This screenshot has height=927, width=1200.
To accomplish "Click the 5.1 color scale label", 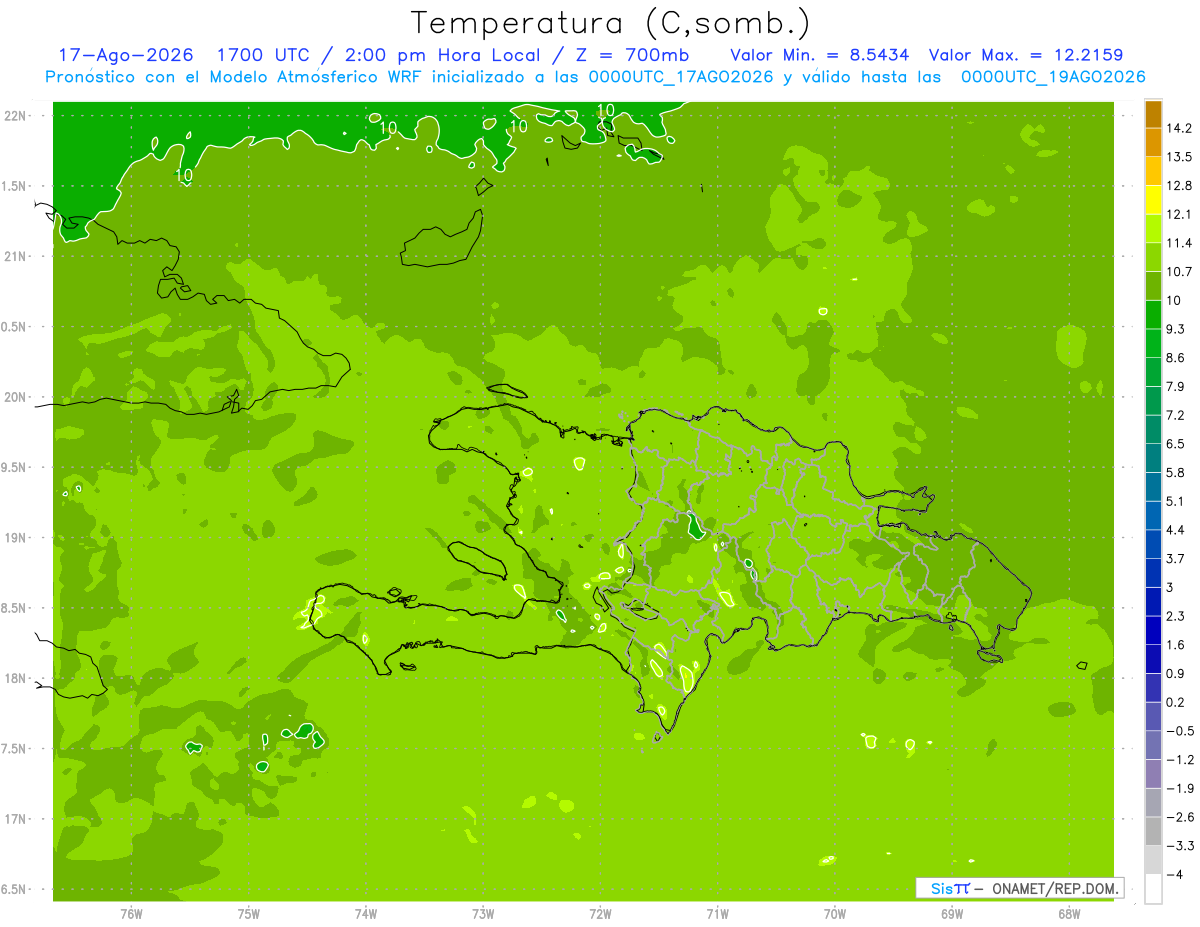I will point(1176,501).
